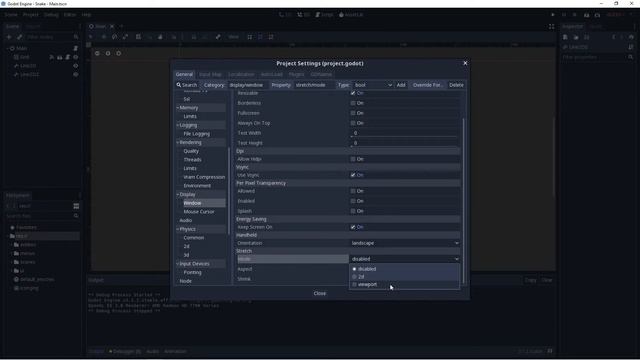Open the script attached to Main node

tap(76, 48)
